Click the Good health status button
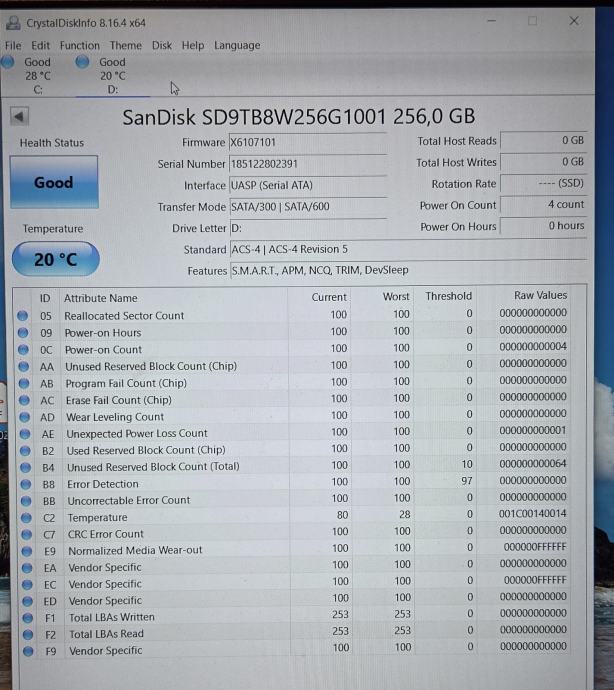This screenshot has height=690, width=614. pos(54,182)
